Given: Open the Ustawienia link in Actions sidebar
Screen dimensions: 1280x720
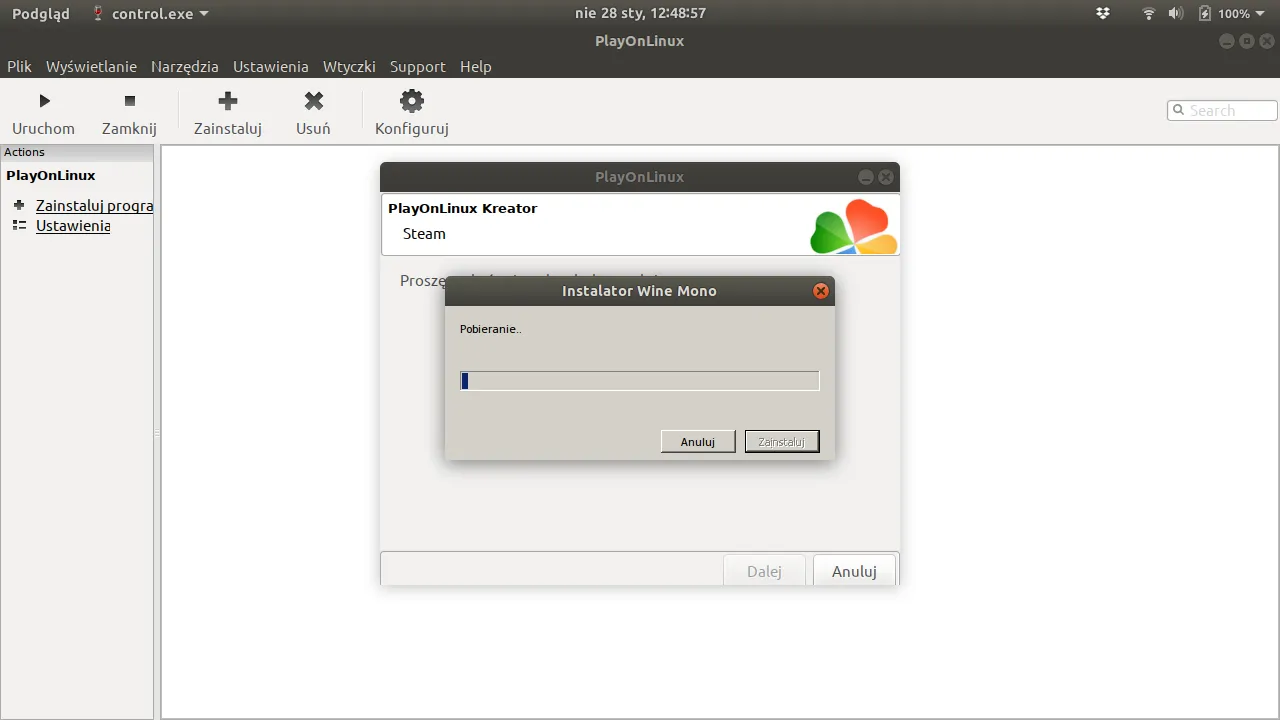Looking at the screenshot, I should tap(73, 225).
